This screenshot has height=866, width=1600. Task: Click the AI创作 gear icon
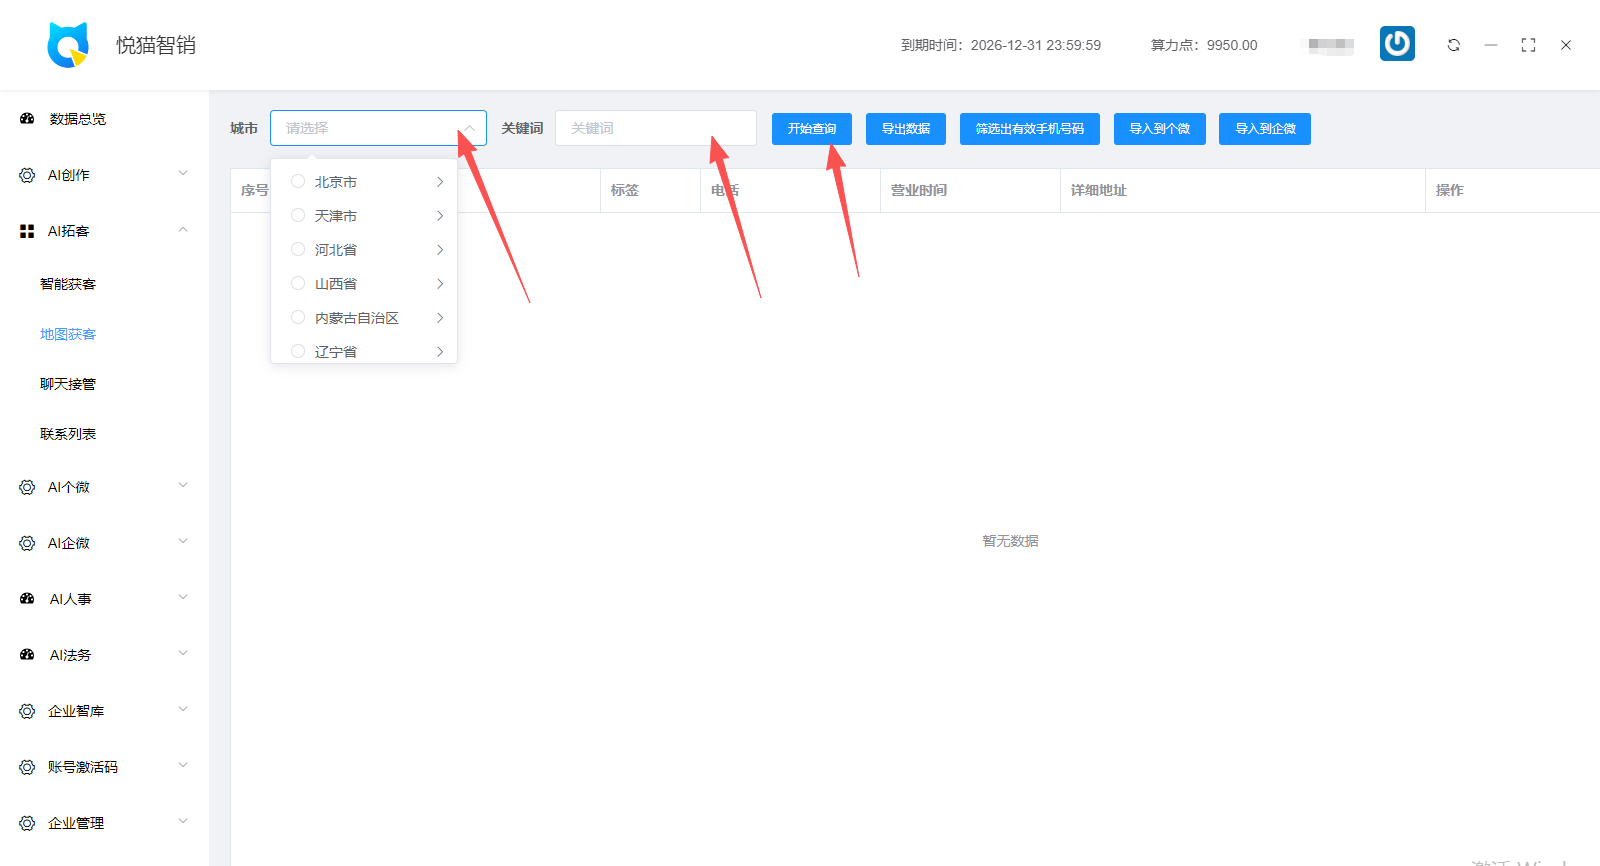(x=27, y=175)
